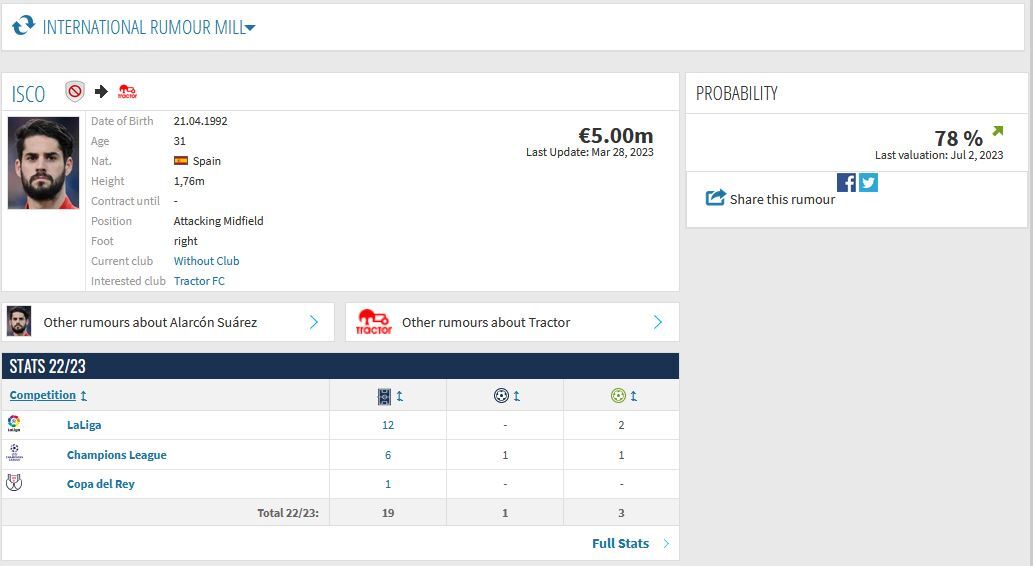Open the Copa del Rey competition link
Screen dimensions: 1033x566
tap(101, 484)
